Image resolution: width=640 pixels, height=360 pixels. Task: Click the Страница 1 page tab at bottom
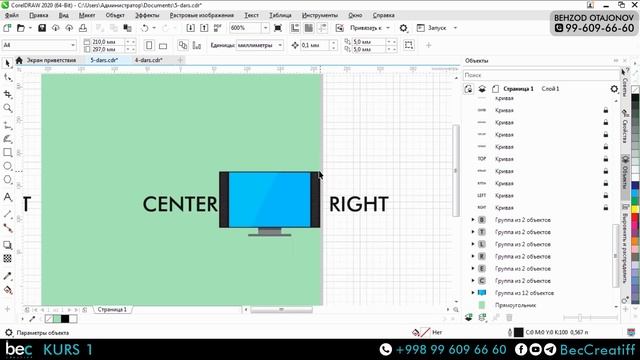coord(112,309)
